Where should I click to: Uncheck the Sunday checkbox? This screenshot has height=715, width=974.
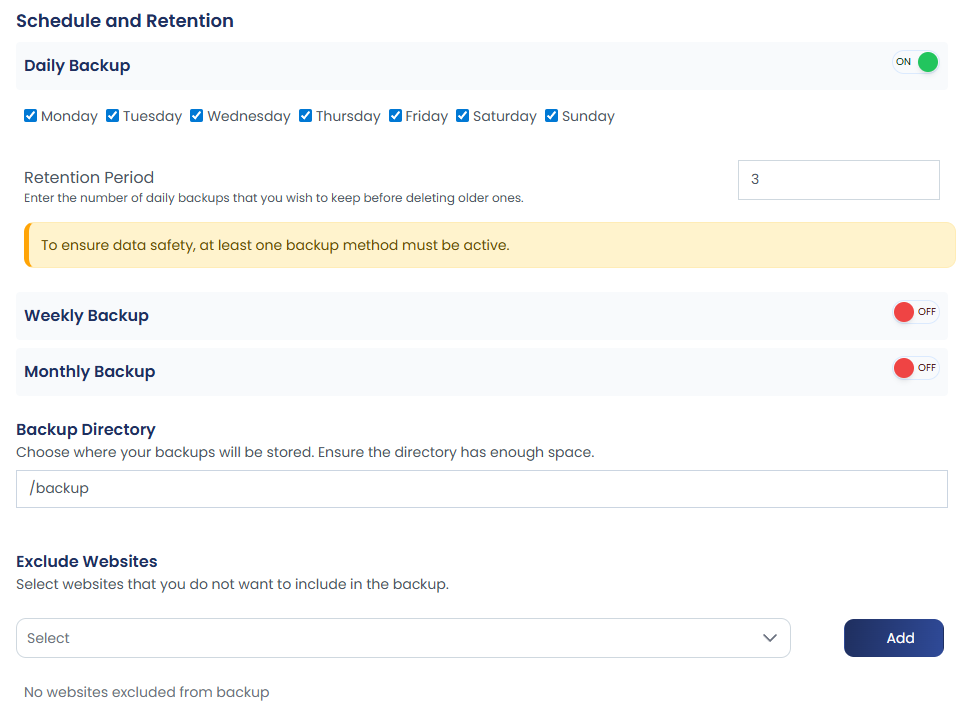pos(551,116)
